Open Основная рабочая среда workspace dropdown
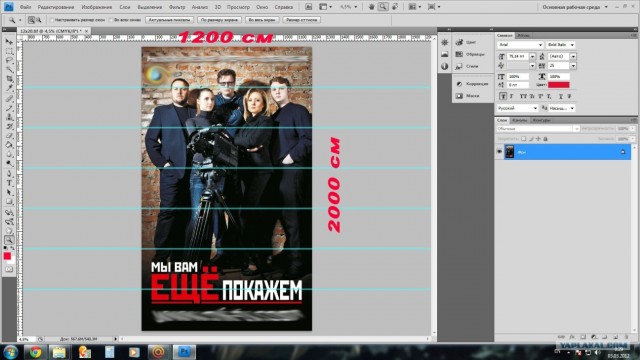This screenshot has height=360, width=640. pos(575,7)
